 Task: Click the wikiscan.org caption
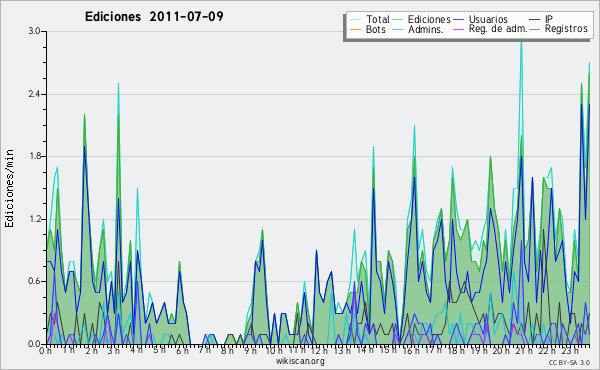[300, 361]
